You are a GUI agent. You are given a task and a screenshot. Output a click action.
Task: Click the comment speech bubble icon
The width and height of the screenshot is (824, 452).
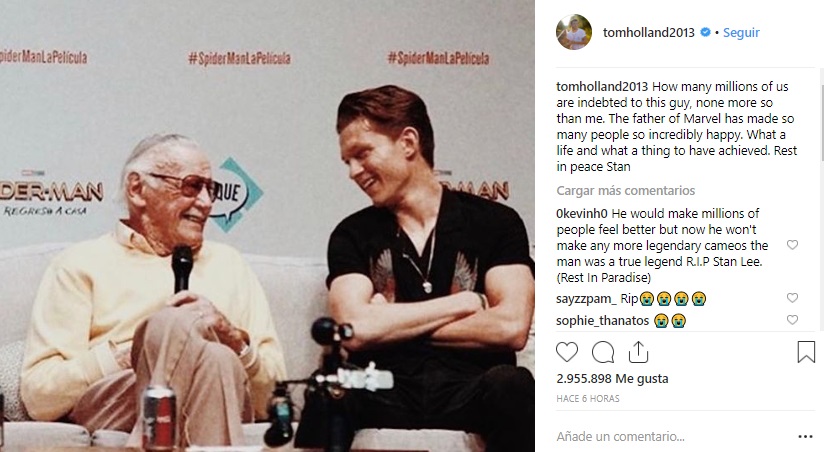[603, 352]
